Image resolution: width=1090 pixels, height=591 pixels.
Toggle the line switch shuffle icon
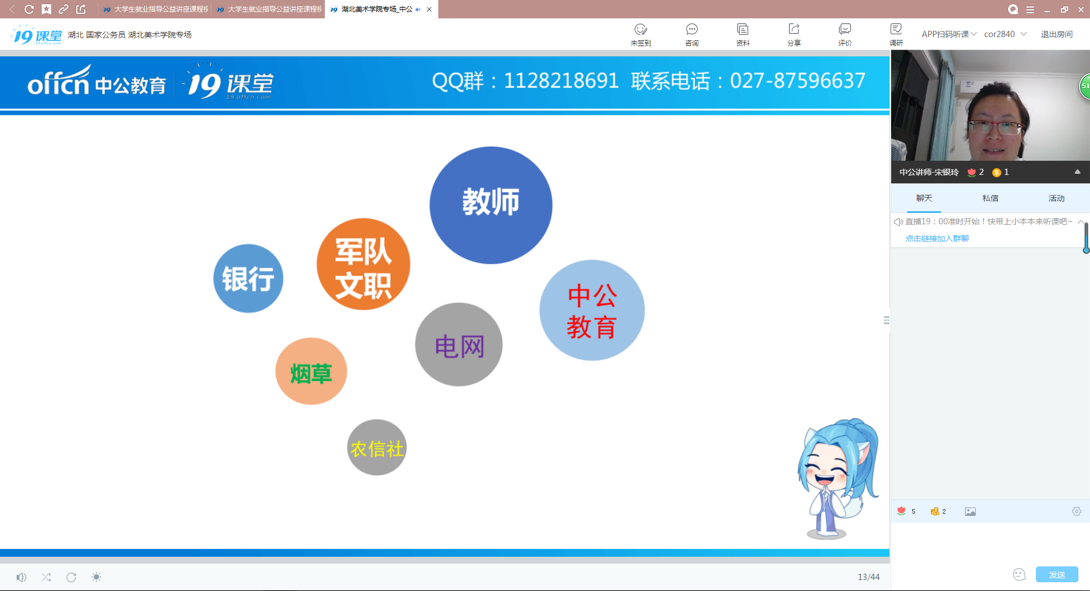point(46,577)
